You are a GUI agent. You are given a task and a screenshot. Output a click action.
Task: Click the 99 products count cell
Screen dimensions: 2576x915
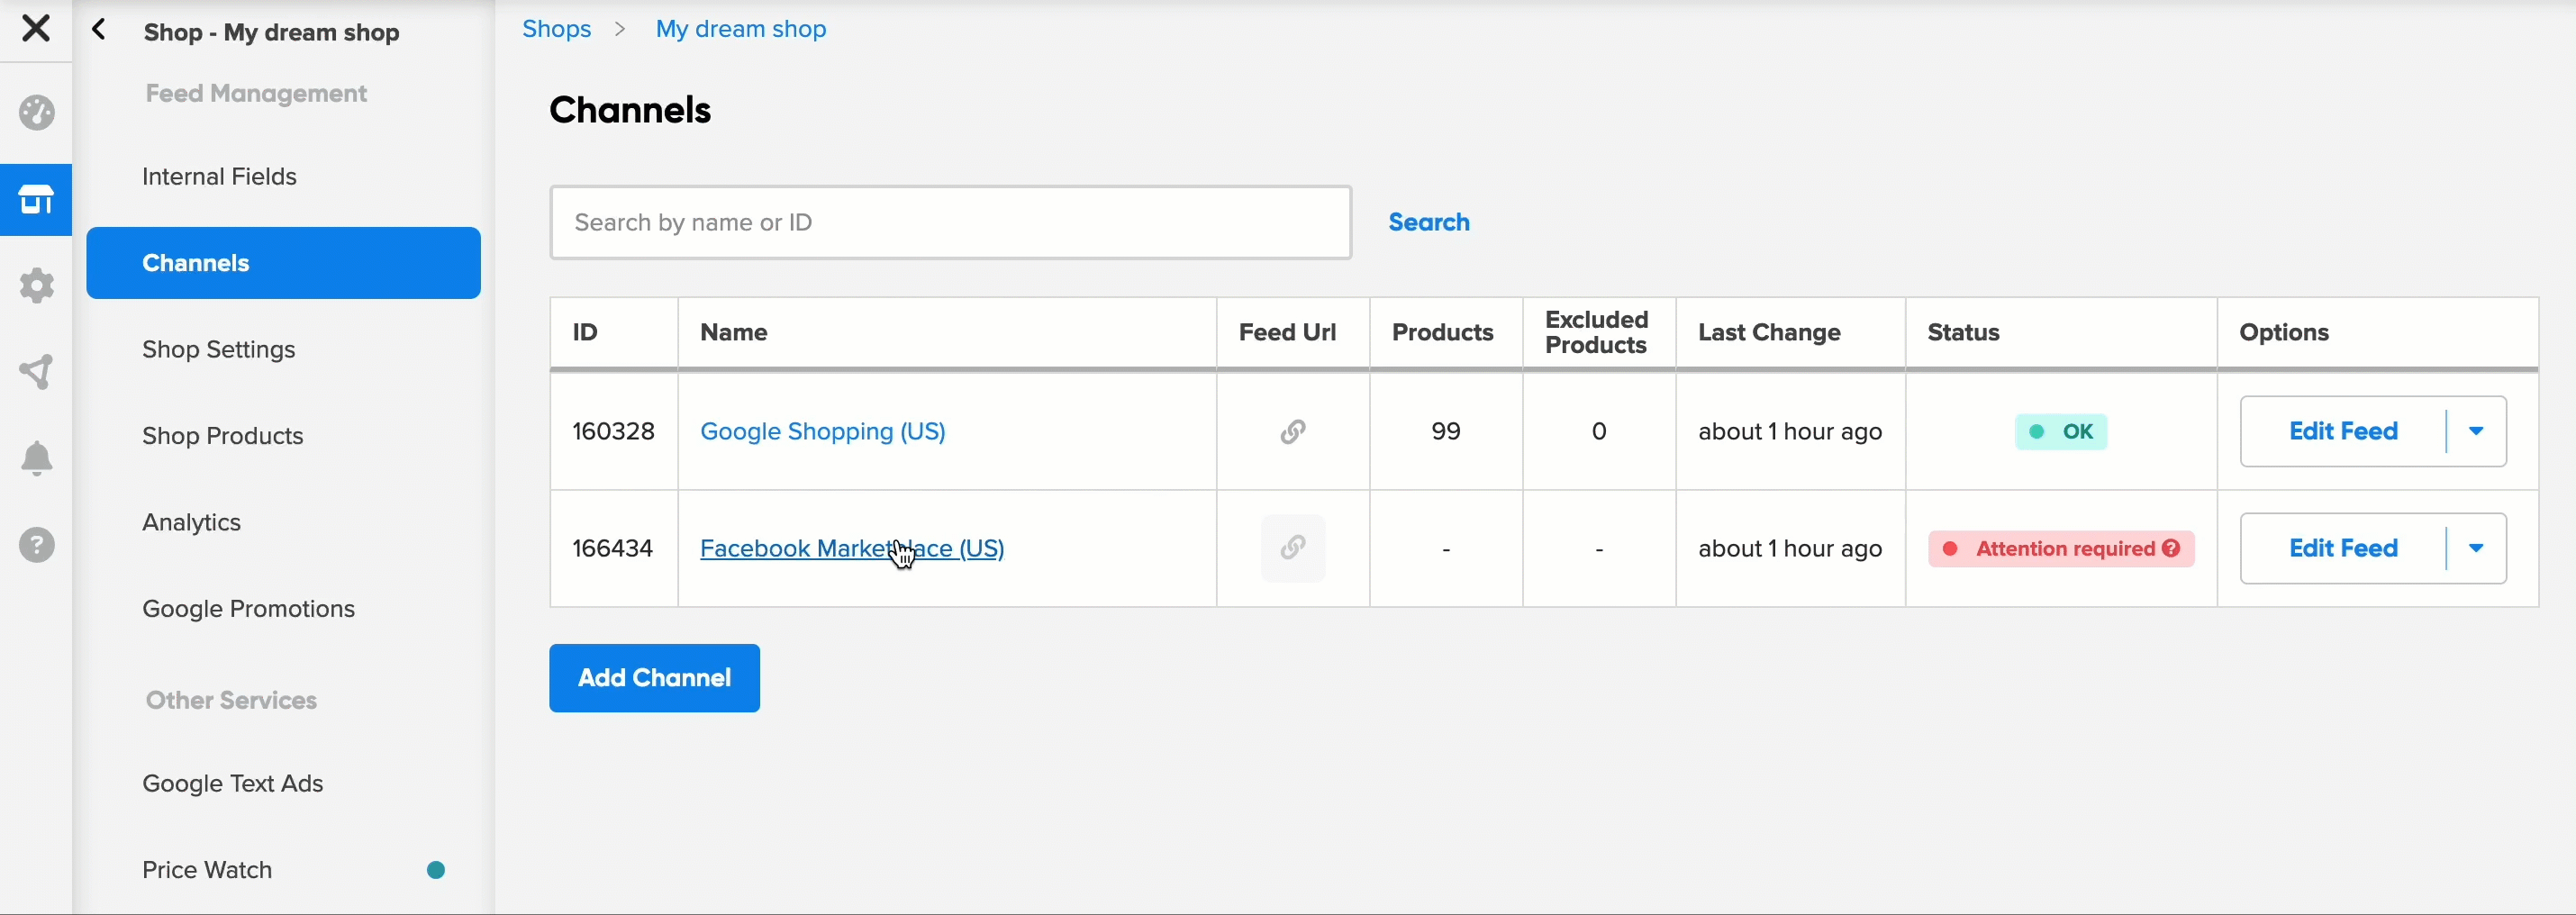click(x=1446, y=432)
